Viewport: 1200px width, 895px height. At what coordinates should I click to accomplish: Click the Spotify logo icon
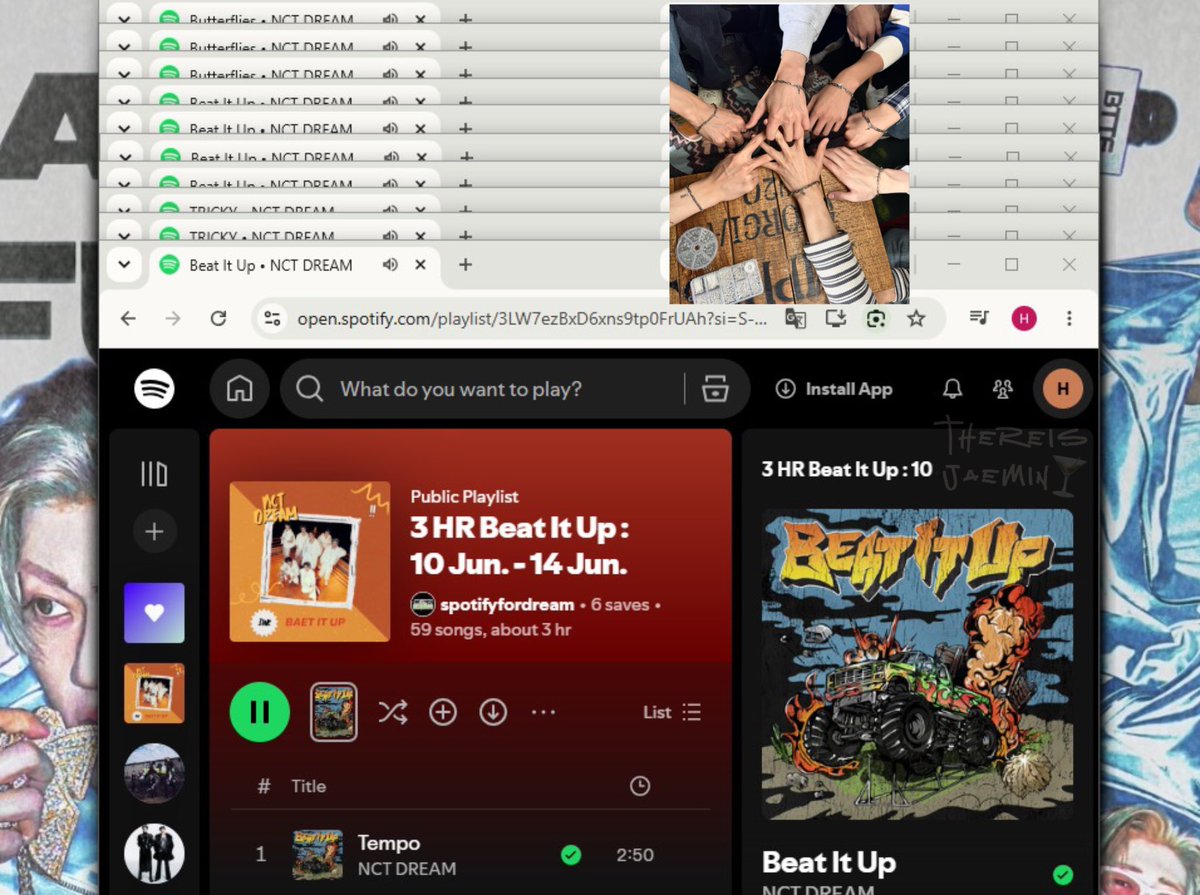click(x=154, y=388)
